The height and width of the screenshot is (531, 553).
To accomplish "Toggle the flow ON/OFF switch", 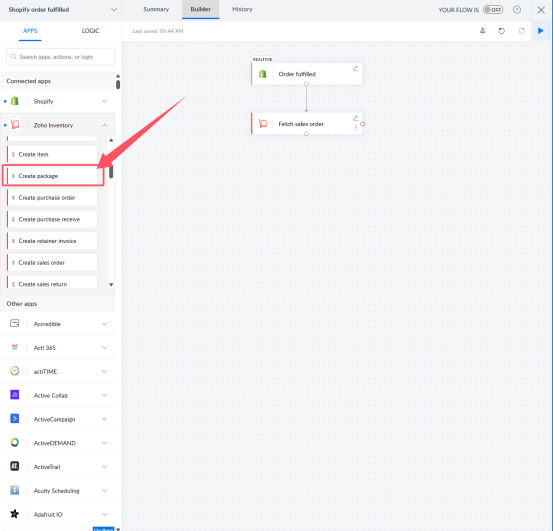I will 493,10.
